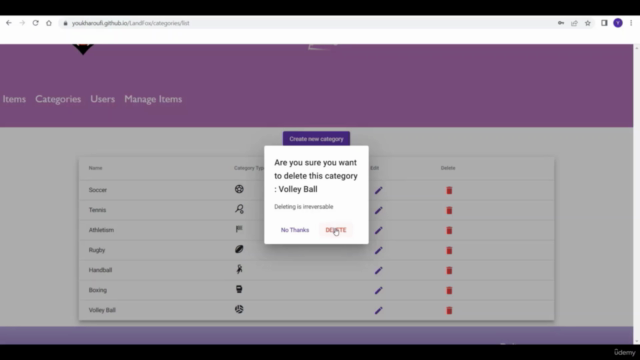The image size is (640, 360).
Task: Open the saved passwords key icon
Action: (561, 23)
